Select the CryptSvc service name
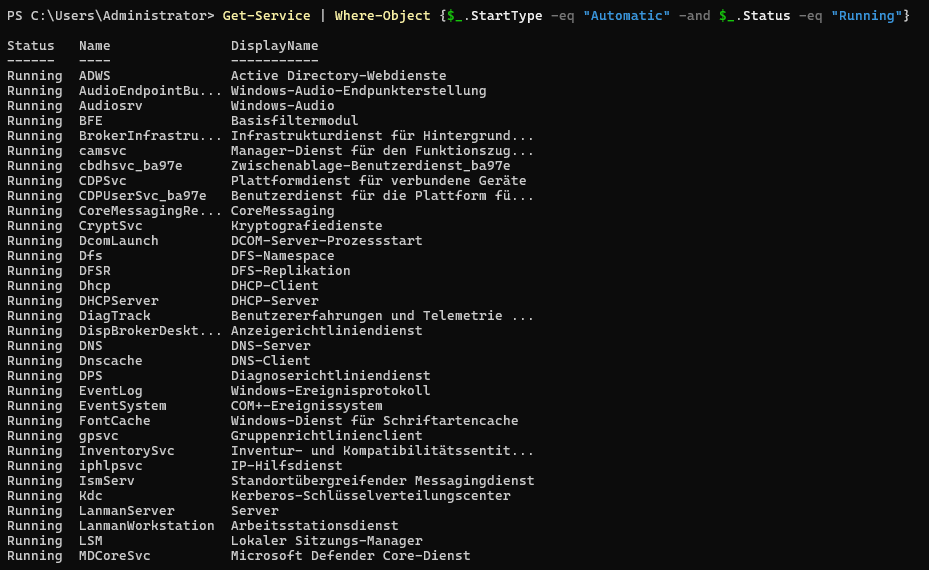 pyautogui.click(x=111, y=226)
